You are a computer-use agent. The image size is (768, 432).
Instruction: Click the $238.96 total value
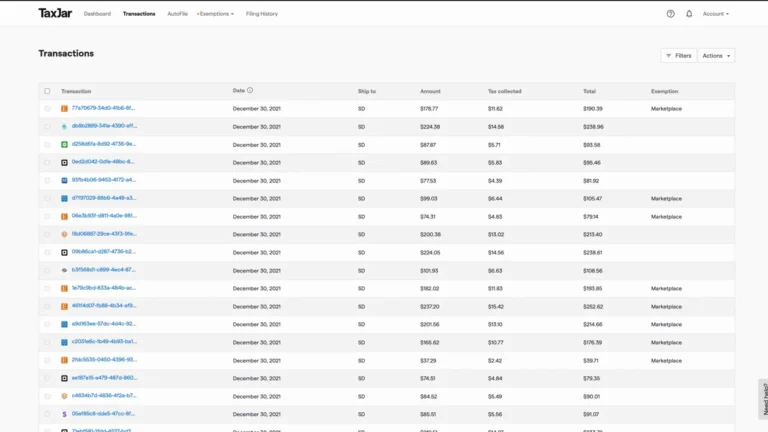(x=593, y=127)
